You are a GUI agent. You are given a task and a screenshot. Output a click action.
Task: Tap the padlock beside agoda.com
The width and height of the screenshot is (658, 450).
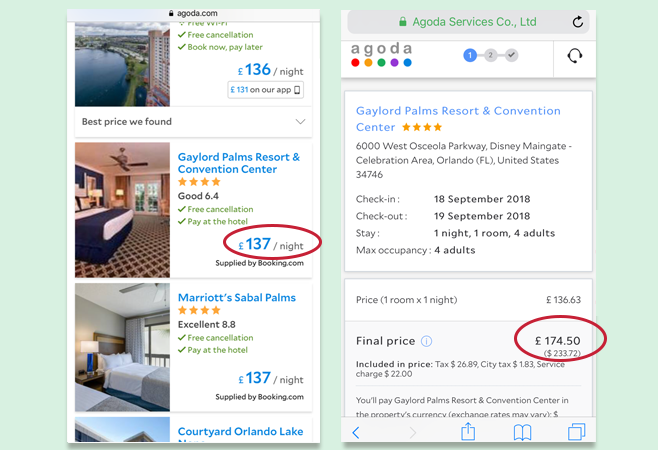click(171, 13)
